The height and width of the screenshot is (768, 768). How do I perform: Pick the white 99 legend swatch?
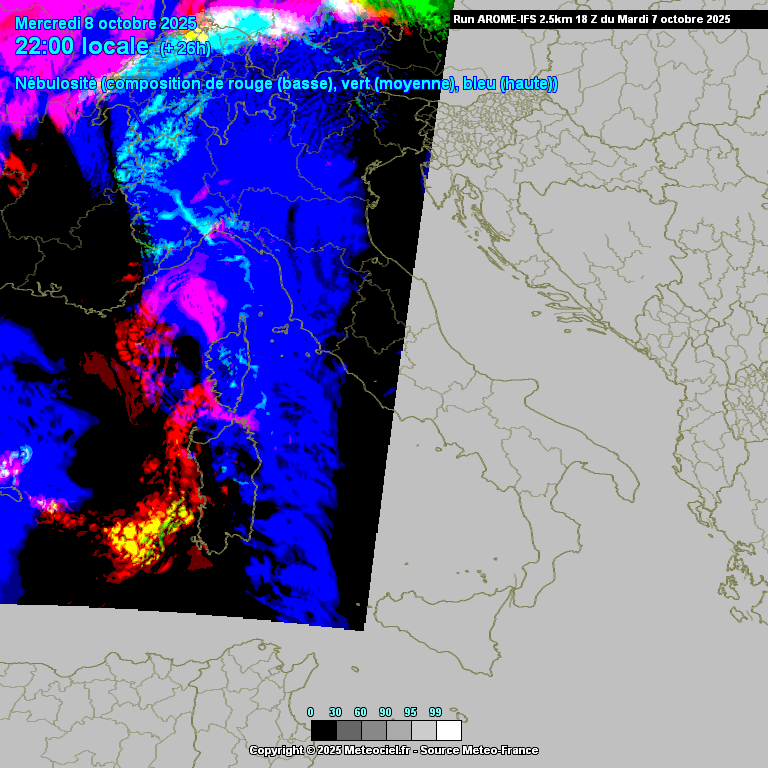point(448,730)
